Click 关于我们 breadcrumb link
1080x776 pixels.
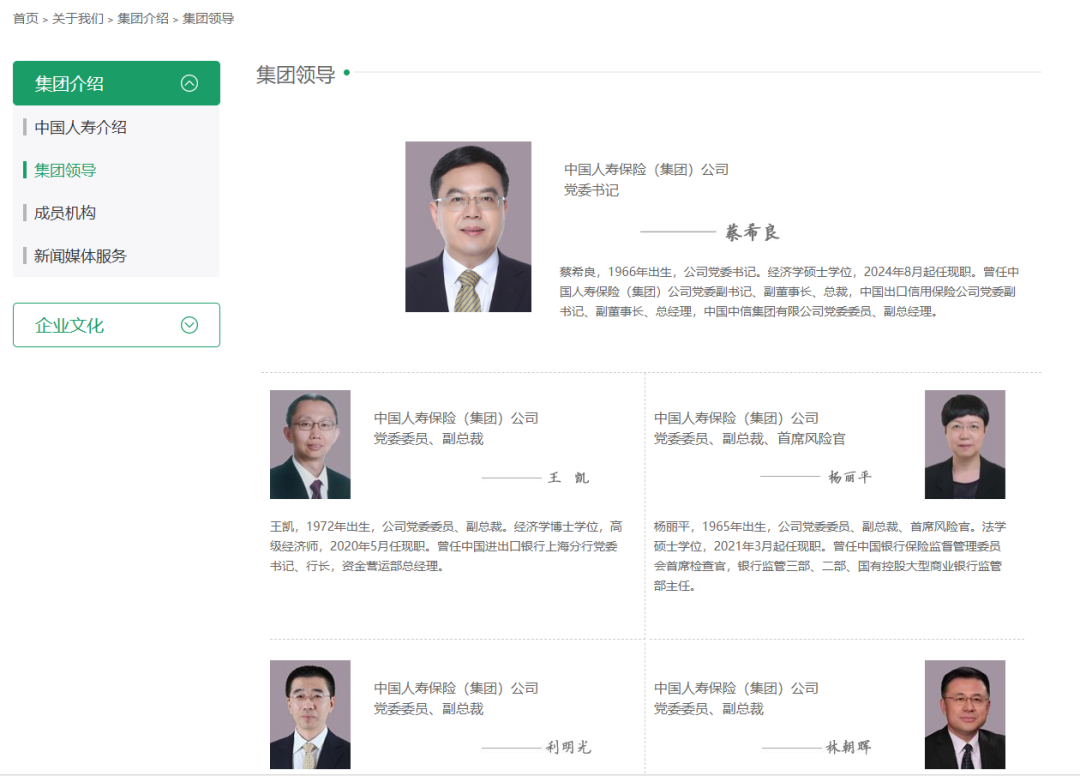(78, 19)
